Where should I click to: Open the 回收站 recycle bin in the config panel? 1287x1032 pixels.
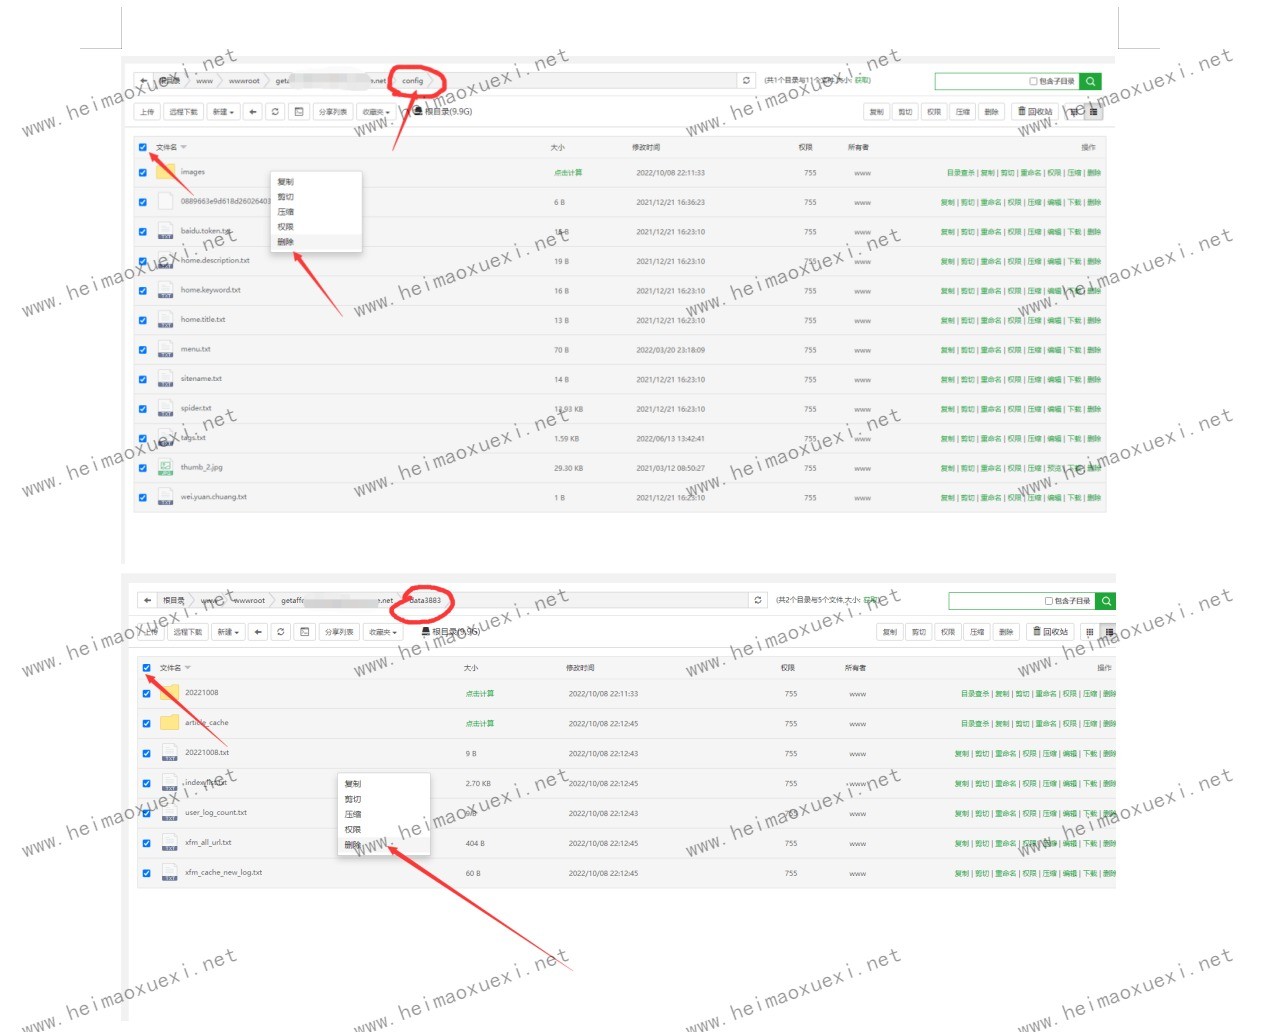coord(1035,112)
